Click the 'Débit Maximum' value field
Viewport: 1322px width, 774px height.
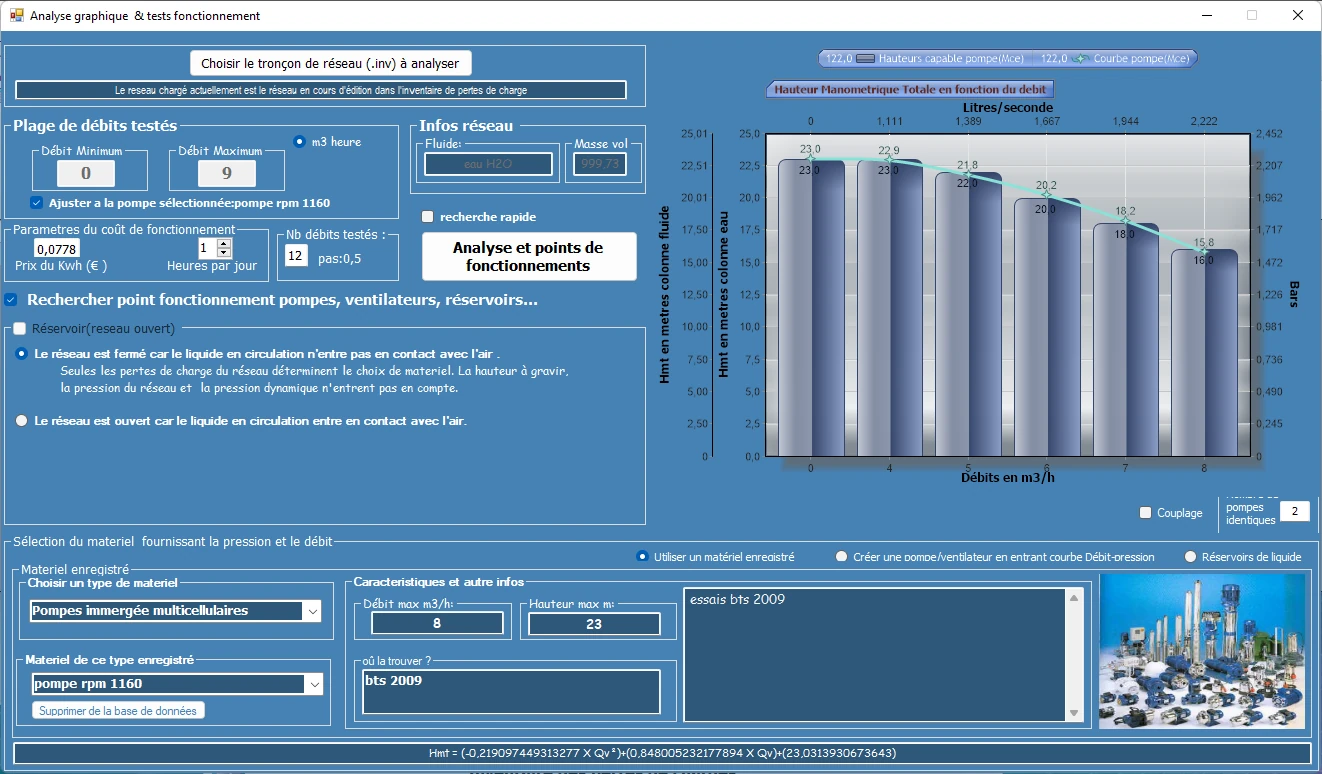(227, 174)
